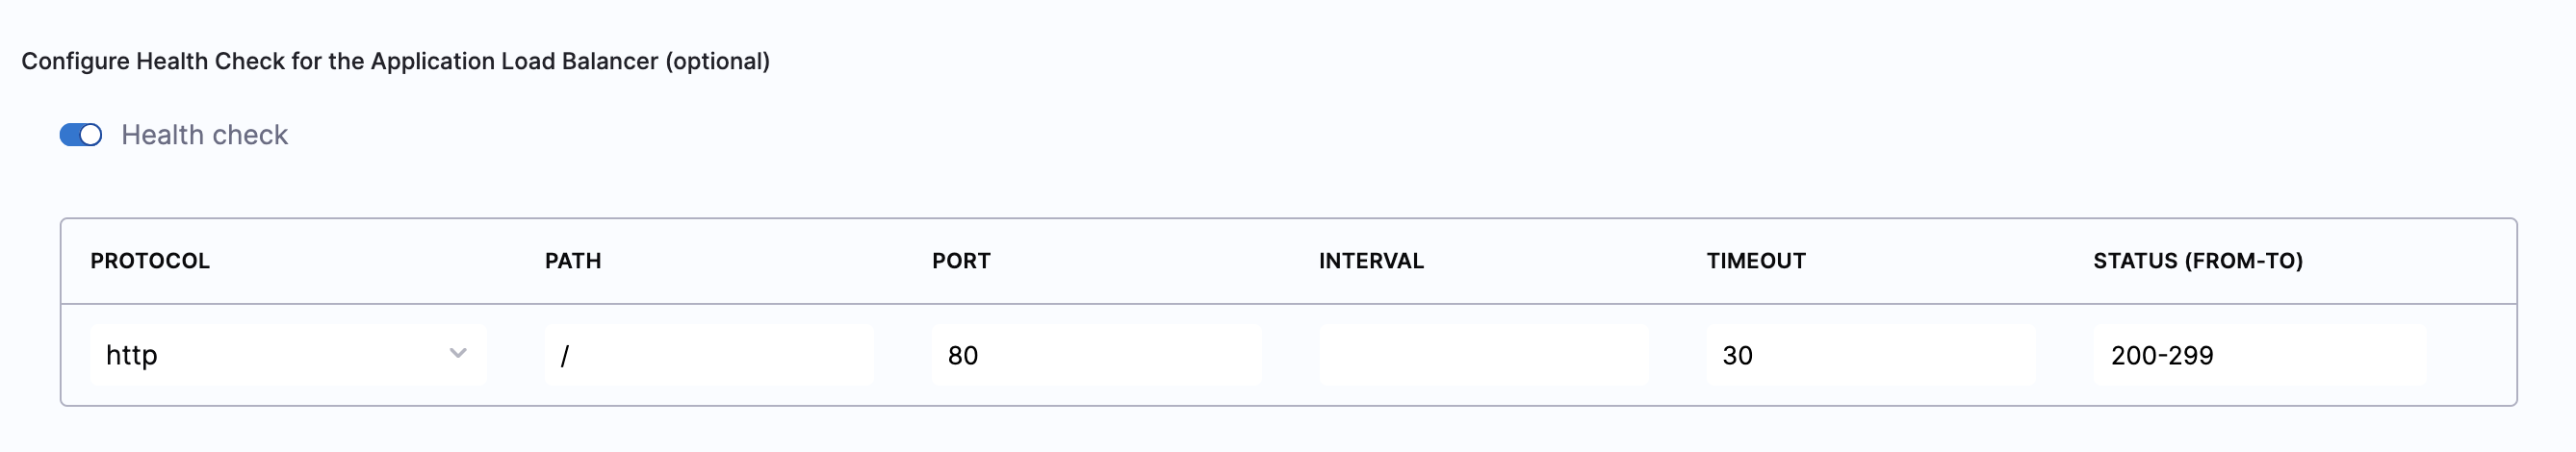Screen dimensions: 2576x452
Task: Click the STATUS (FROM-TO) column header
Action: (2197, 261)
